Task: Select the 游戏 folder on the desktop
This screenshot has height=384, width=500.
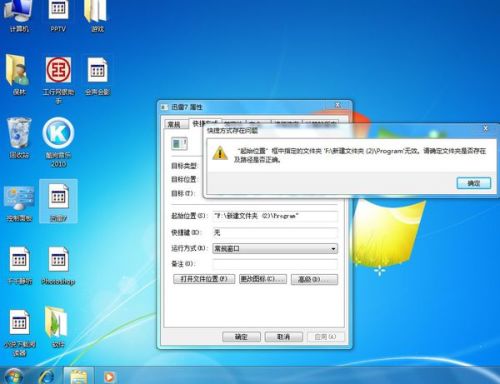Action: 97,15
